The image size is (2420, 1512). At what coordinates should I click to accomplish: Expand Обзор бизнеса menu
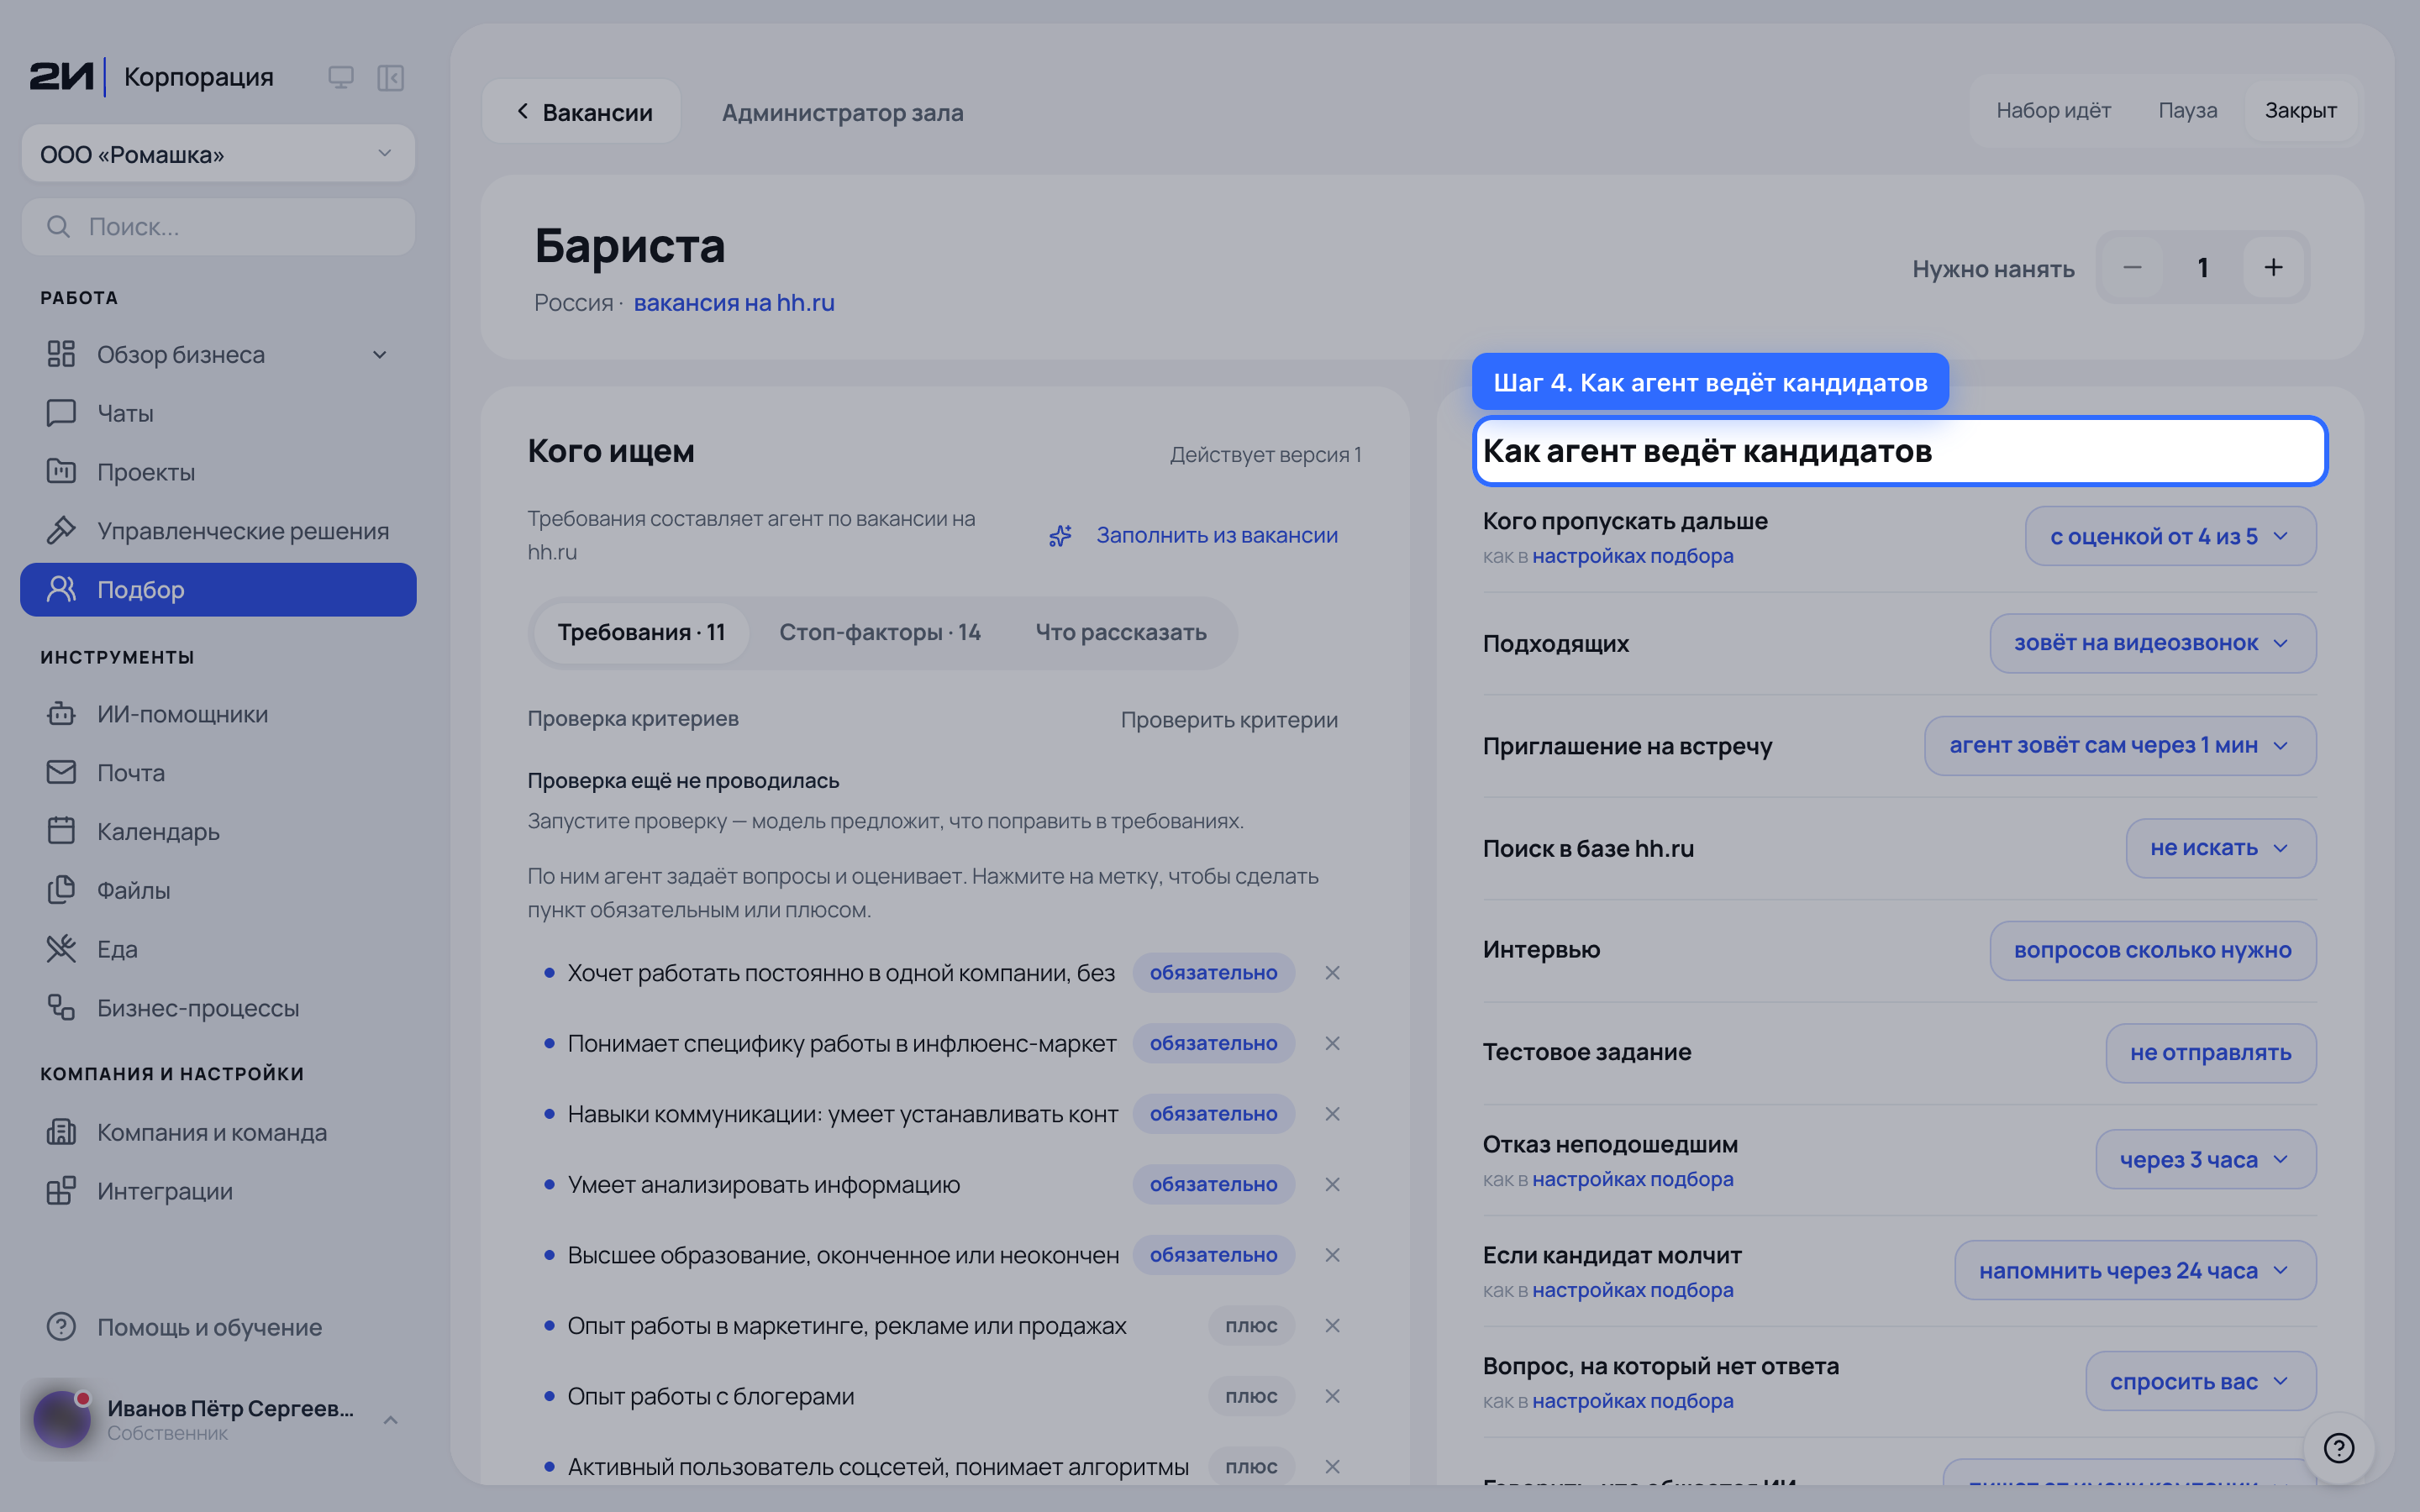(218, 354)
